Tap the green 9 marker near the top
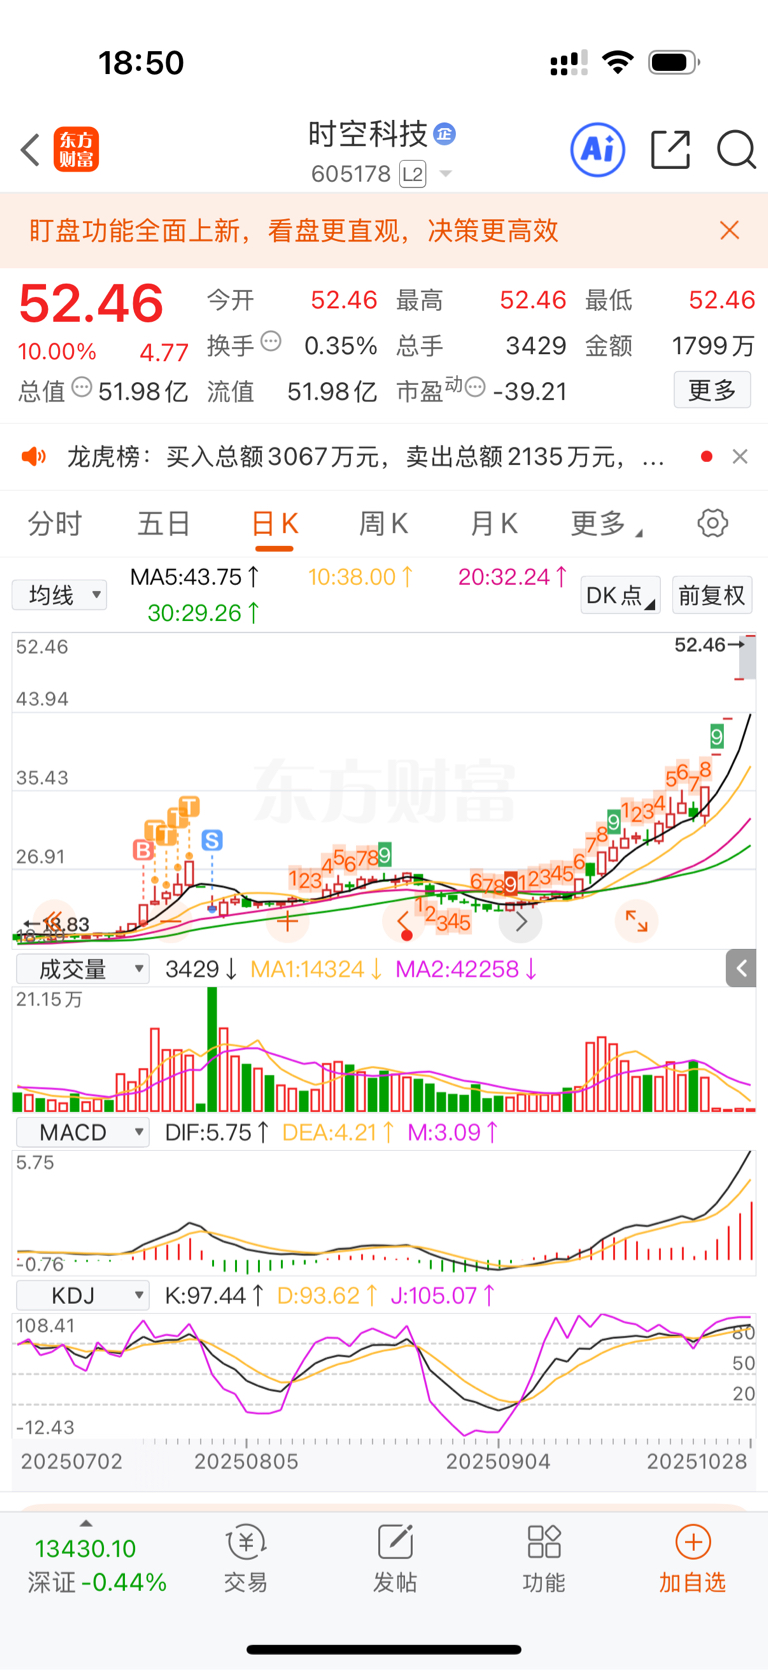This screenshot has height=1670, width=768. click(x=716, y=737)
